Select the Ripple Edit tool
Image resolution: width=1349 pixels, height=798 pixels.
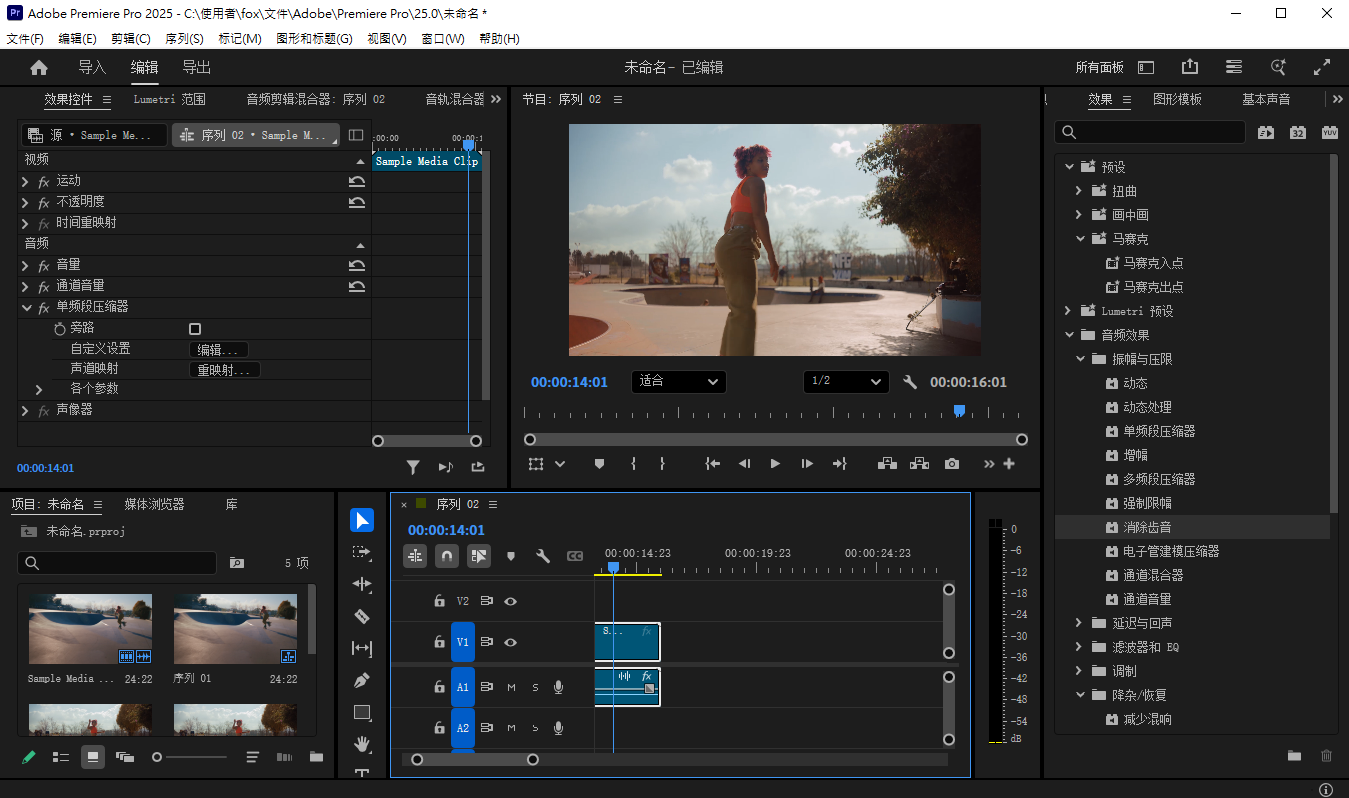[x=362, y=584]
